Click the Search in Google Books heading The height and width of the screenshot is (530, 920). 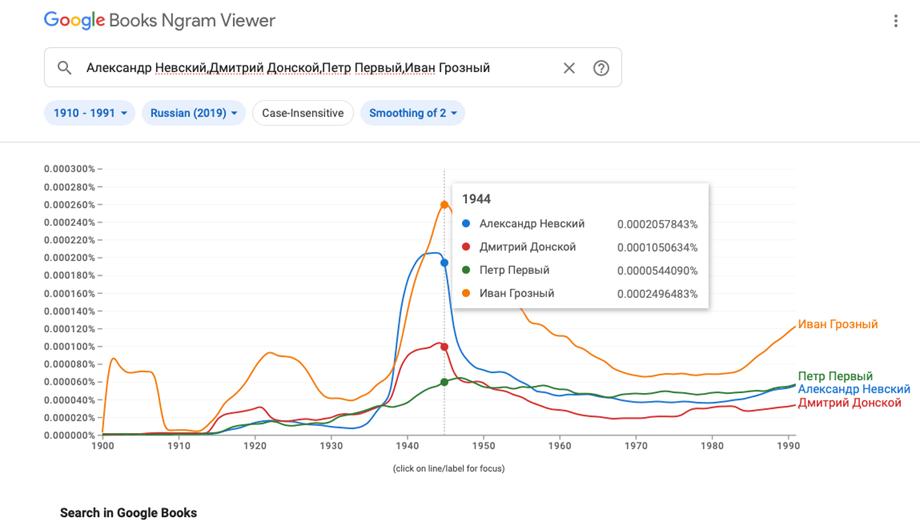tap(128, 513)
